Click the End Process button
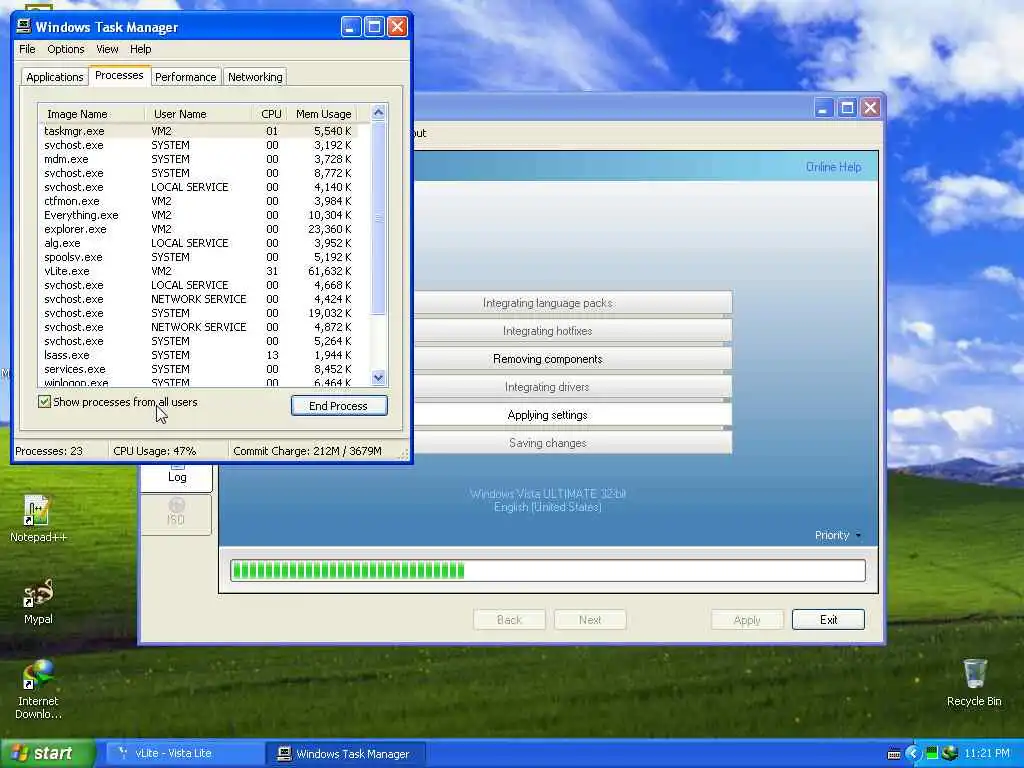The height and width of the screenshot is (768, 1024). [x=339, y=406]
